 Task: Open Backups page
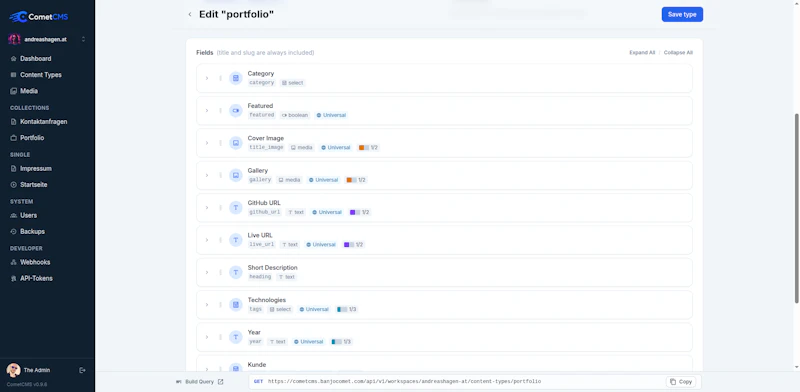click(x=33, y=232)
